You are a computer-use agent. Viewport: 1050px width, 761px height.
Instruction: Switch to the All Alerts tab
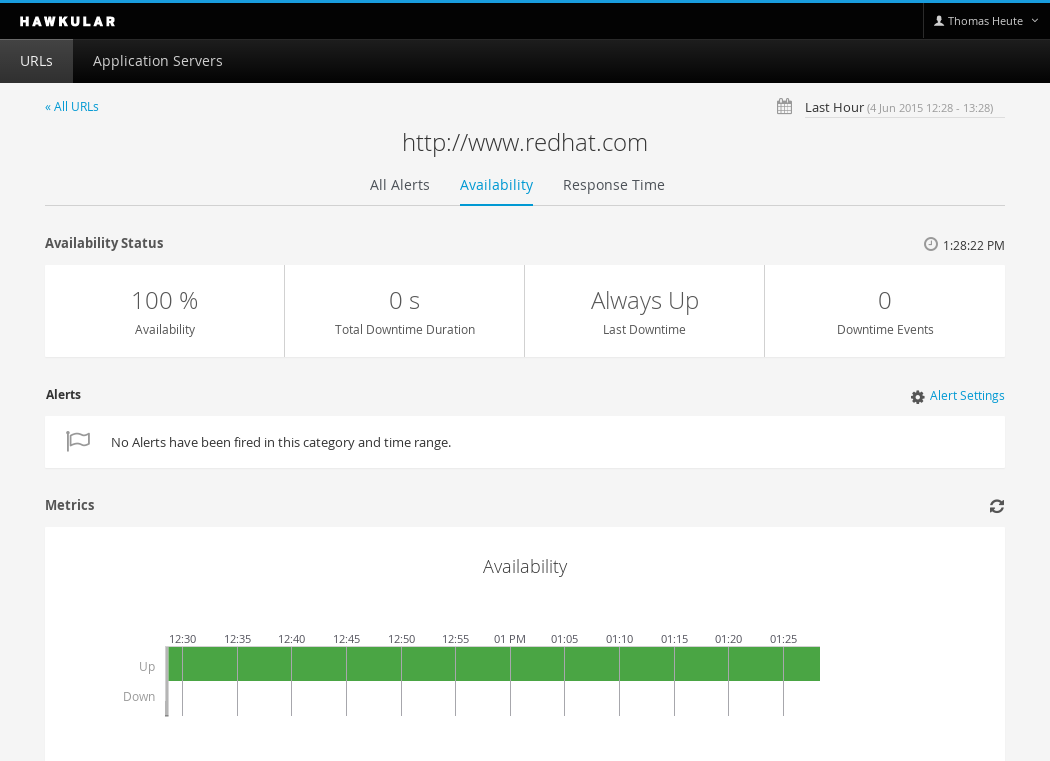pyautogui.click(x=400, y=185)
